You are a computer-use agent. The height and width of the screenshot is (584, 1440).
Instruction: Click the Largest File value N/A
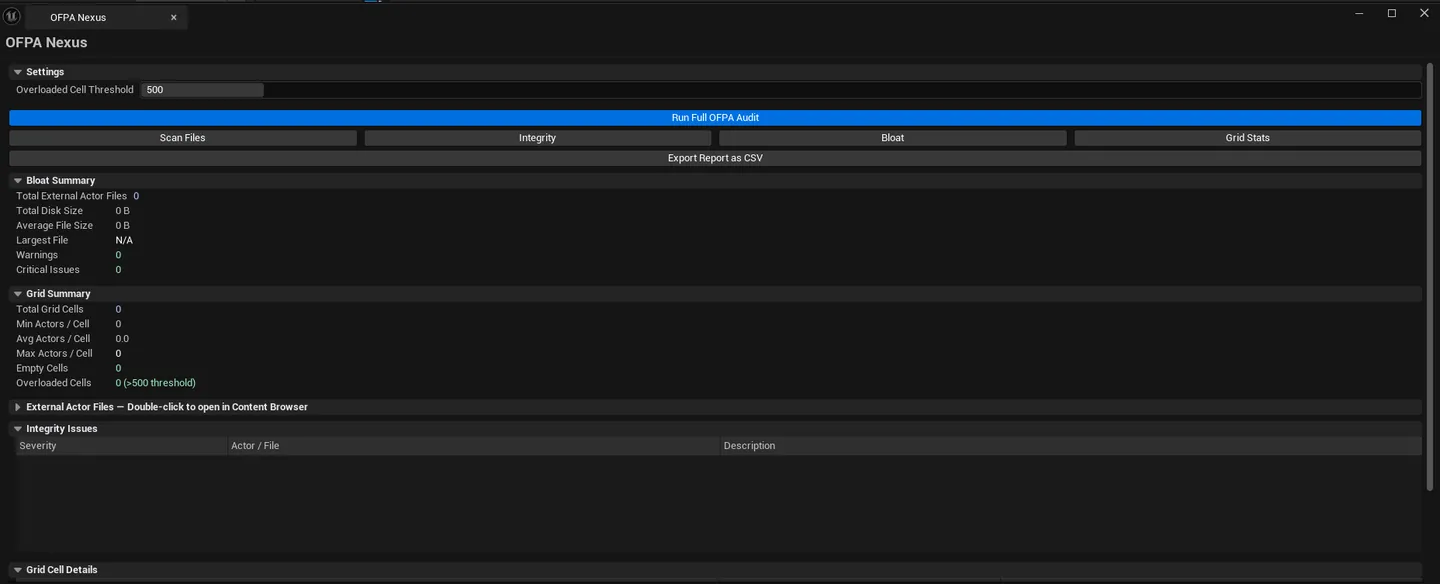point(124,241)
